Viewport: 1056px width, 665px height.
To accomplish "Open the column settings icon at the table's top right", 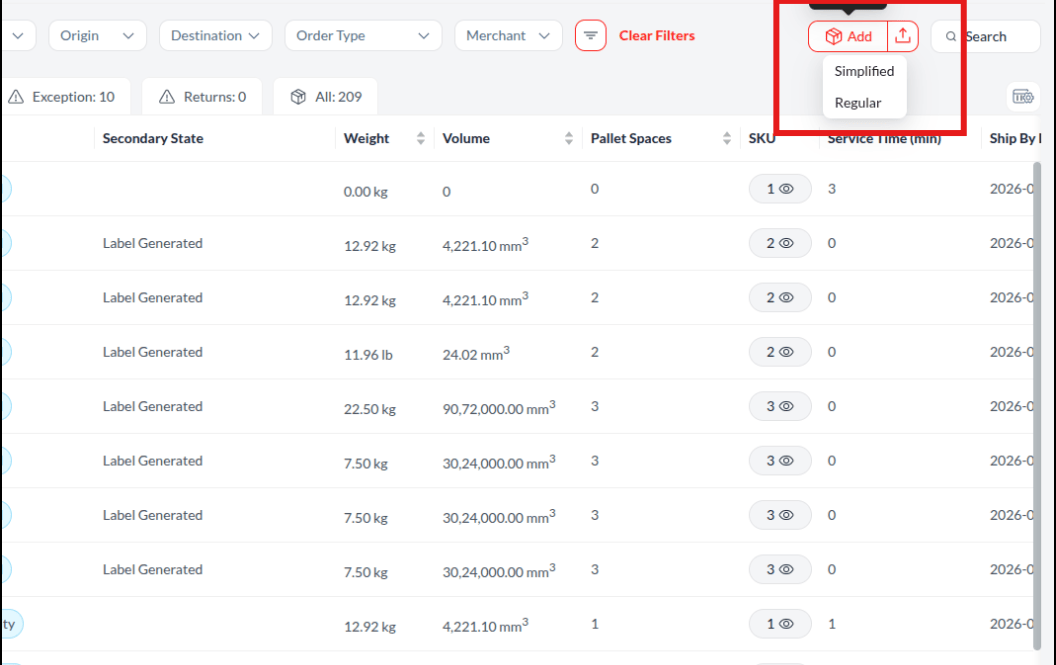I will [1023, 97].
